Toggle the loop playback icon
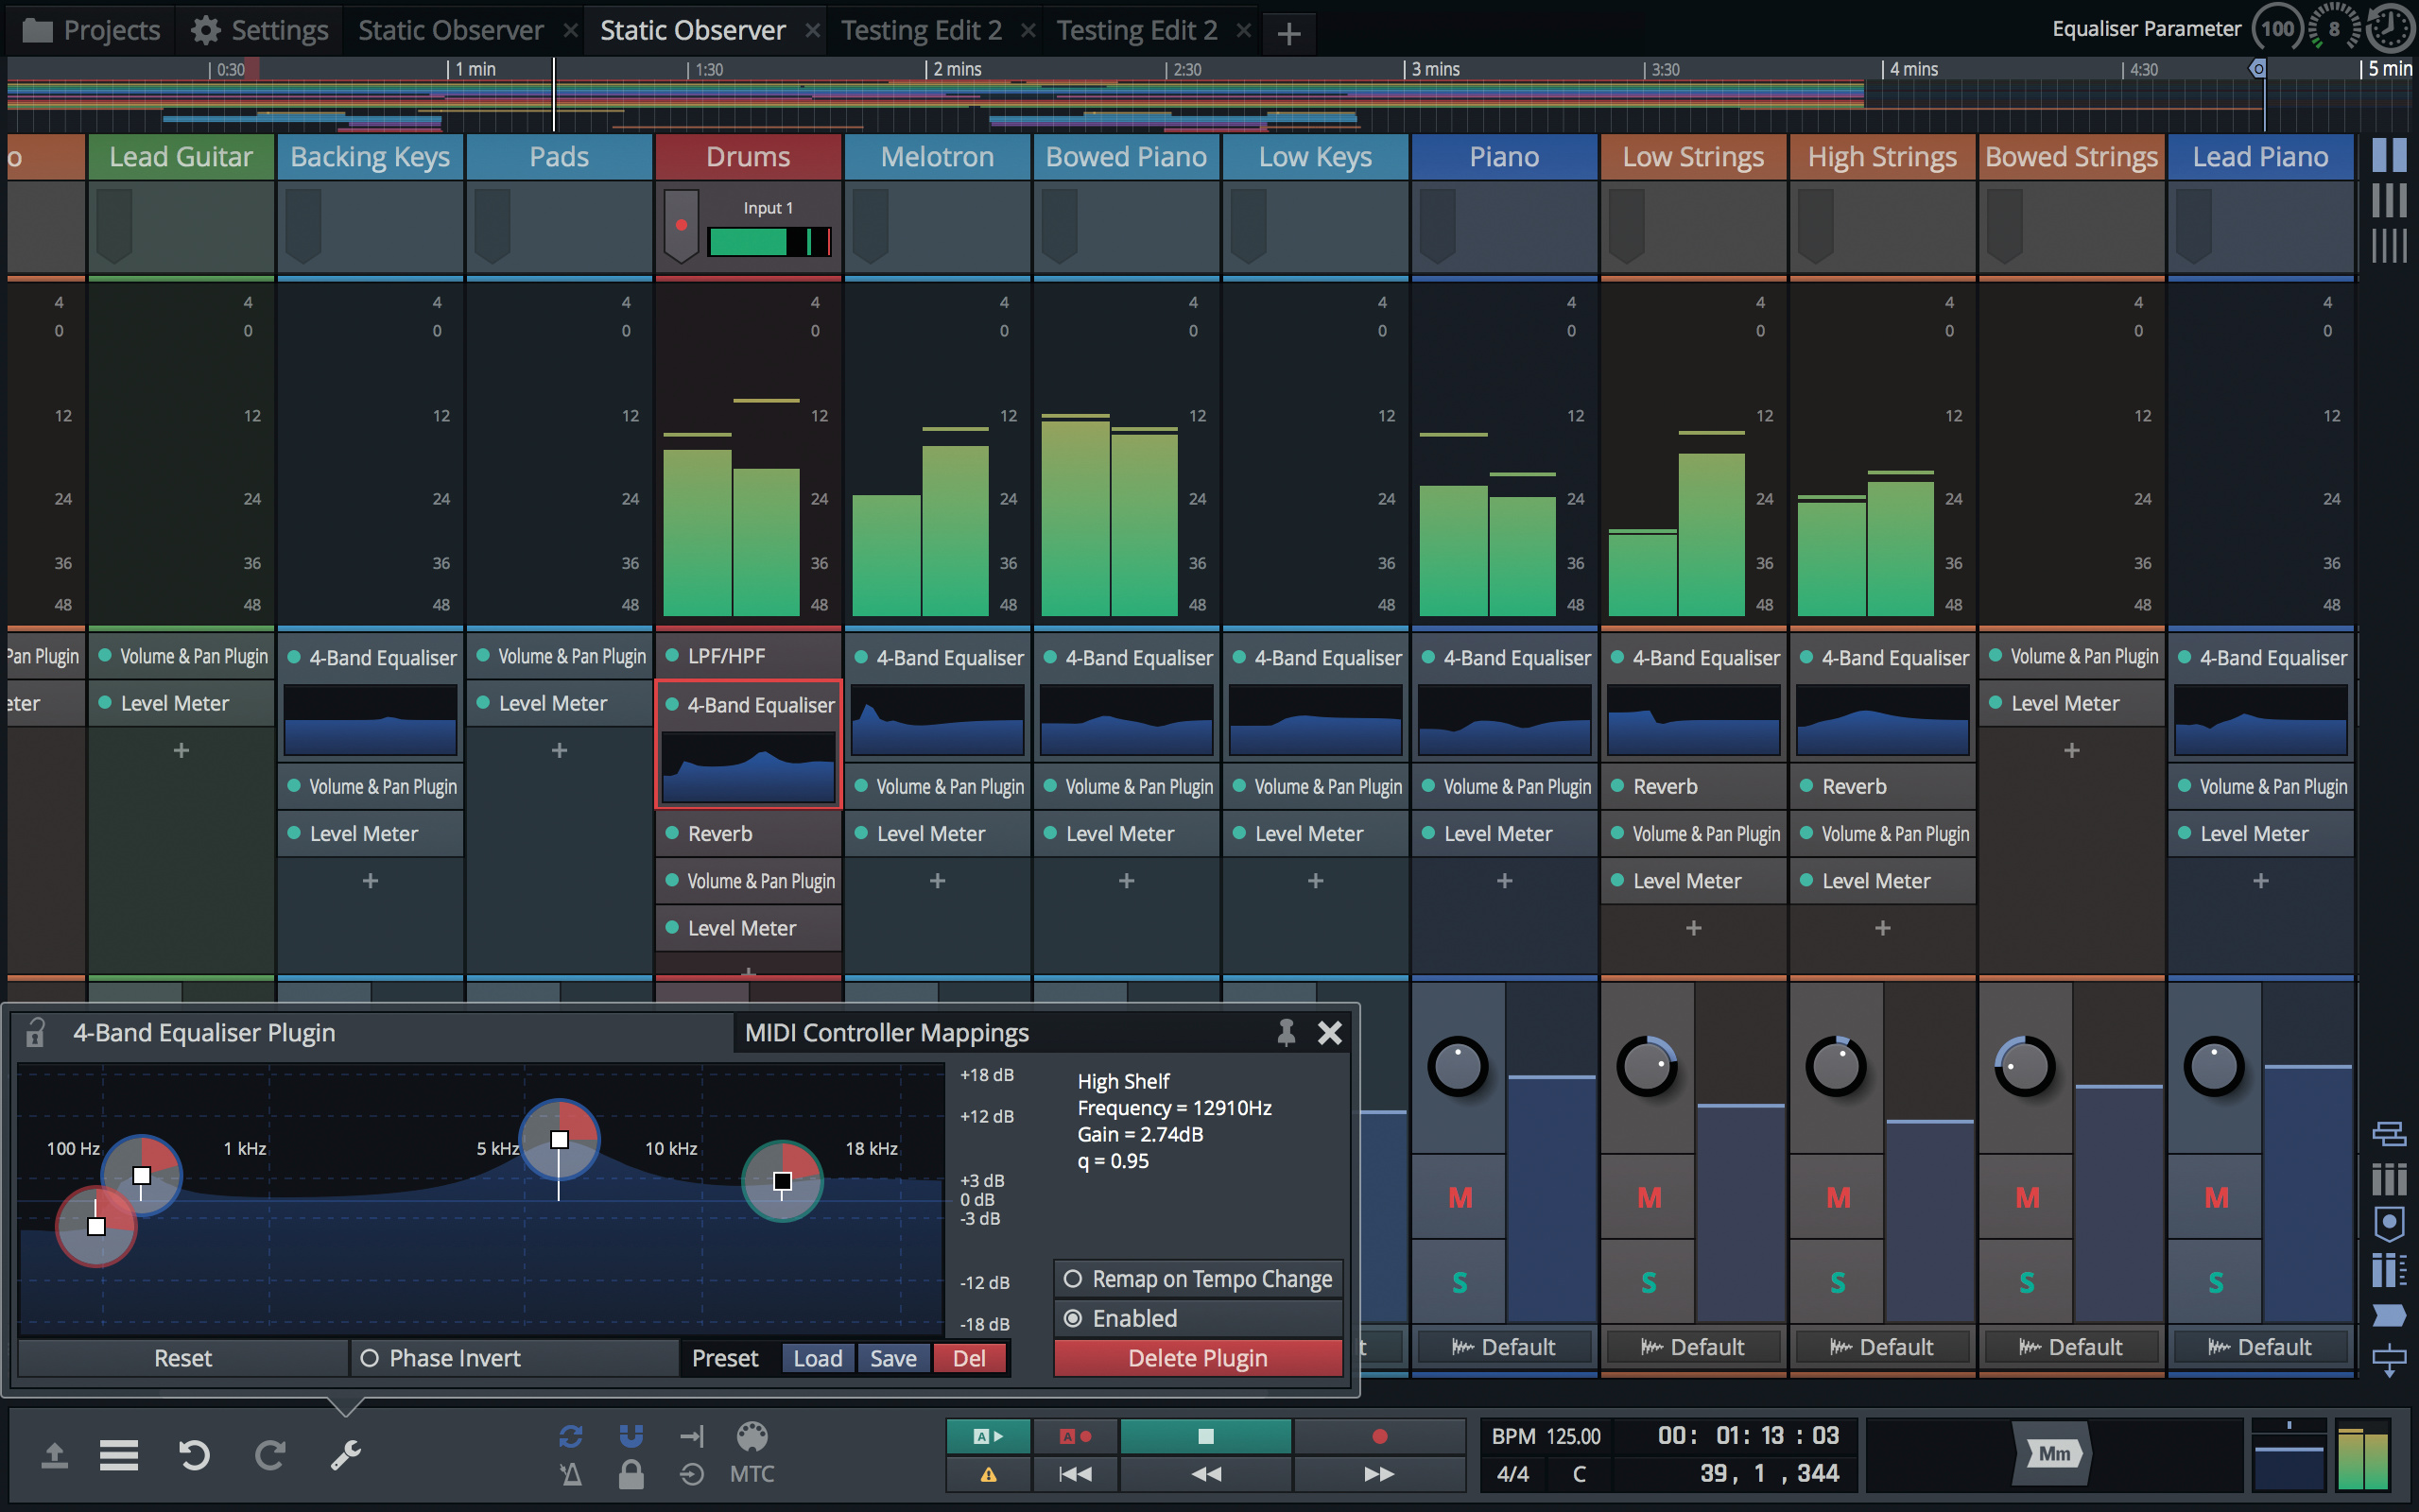Viewport: 2419px width, 1512px height. click(570, 1436)
